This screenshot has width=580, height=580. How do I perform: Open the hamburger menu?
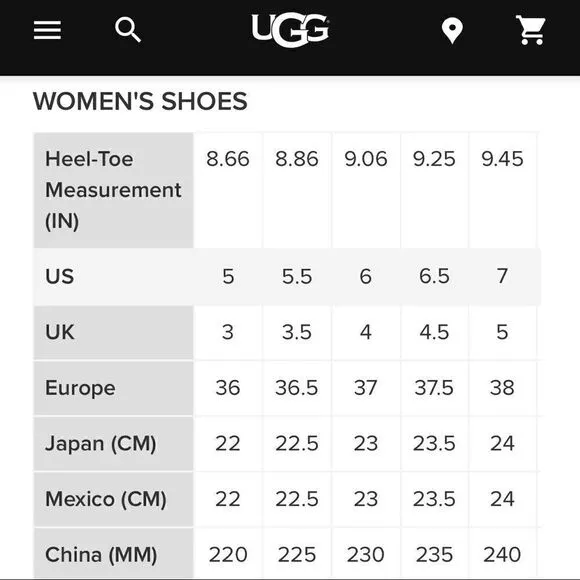pyautogui.click(x=47, y=30)
